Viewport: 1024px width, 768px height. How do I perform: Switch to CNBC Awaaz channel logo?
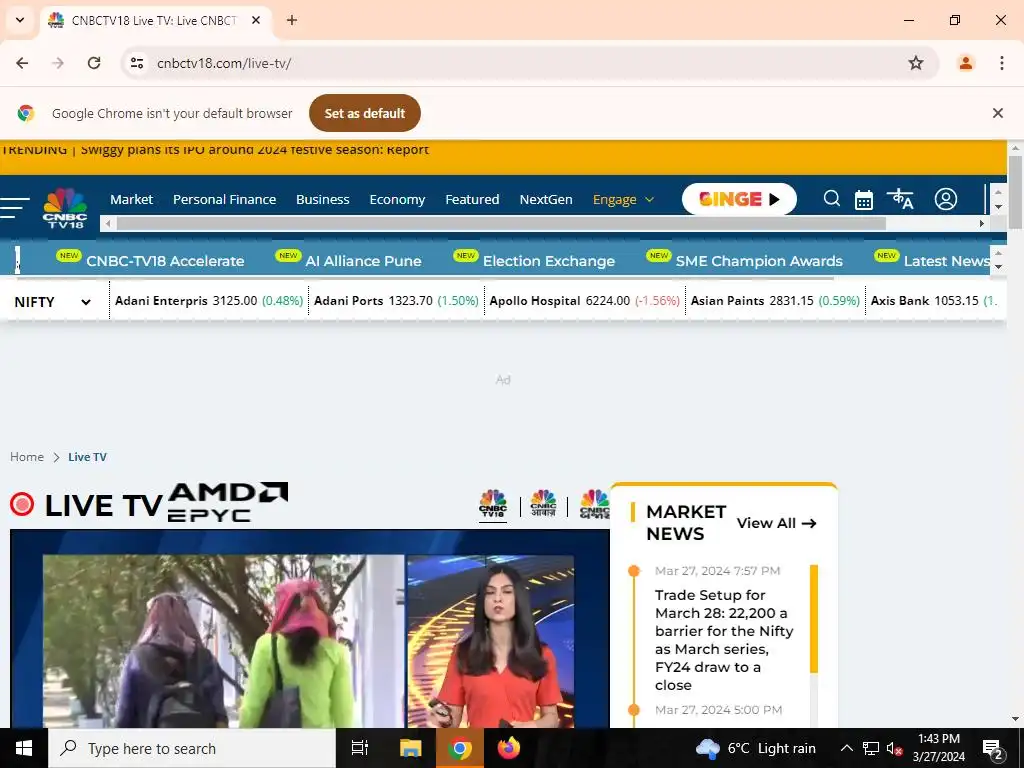[x=543, y=505]
